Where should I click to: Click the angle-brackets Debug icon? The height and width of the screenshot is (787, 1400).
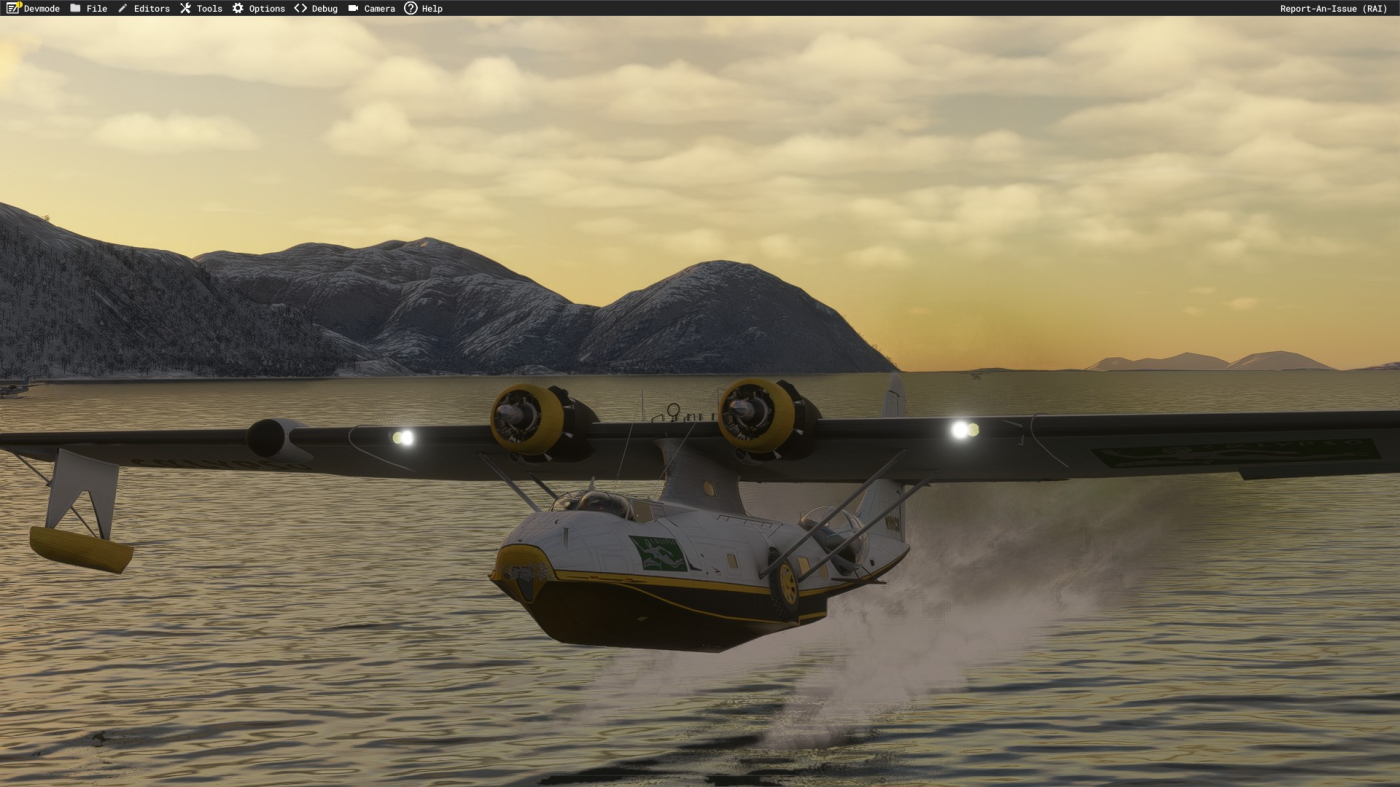click(300, 8)
